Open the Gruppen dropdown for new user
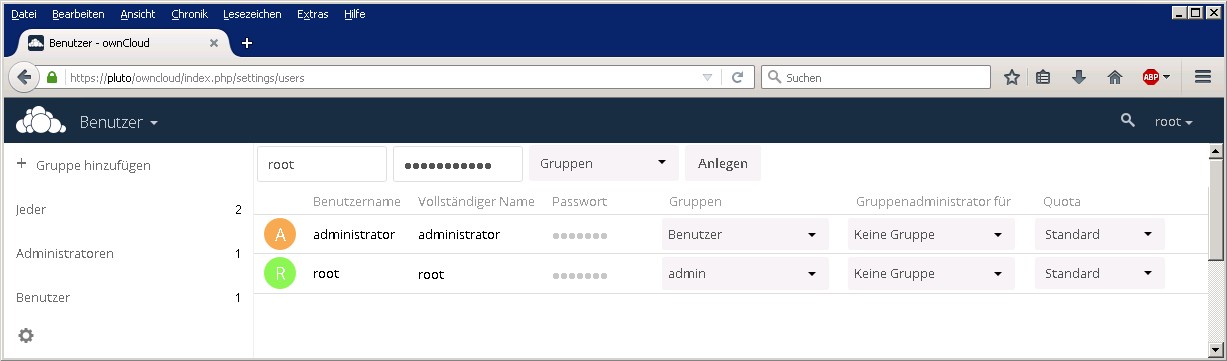This screenshot has width=1227, height=361. click(x=604, y=164)
